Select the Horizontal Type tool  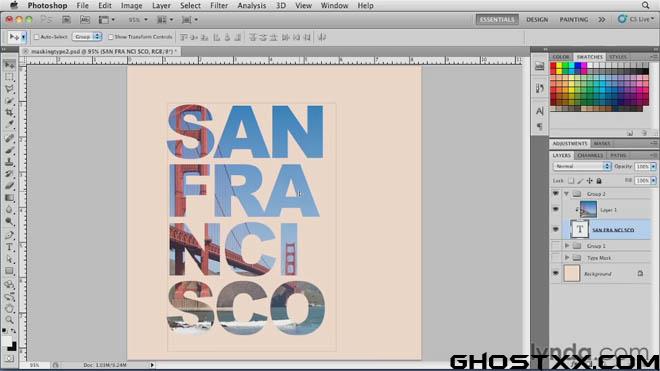[9, 248]
